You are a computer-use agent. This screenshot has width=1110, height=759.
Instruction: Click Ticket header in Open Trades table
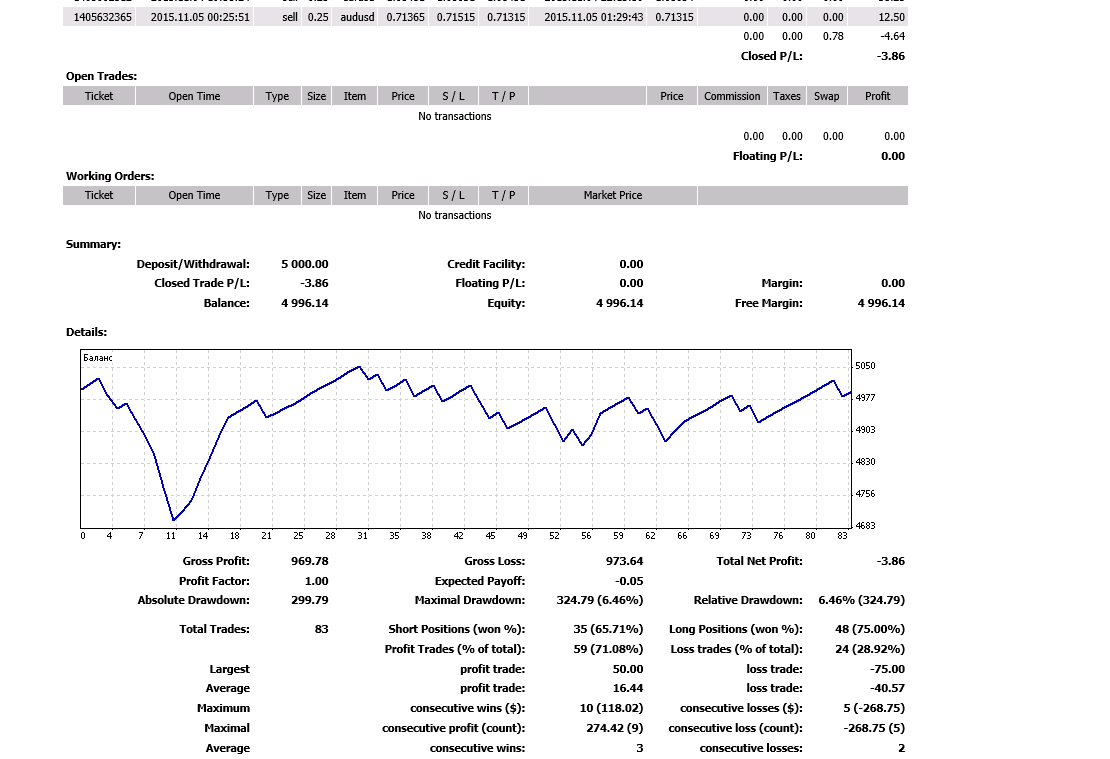pos(99,96)
